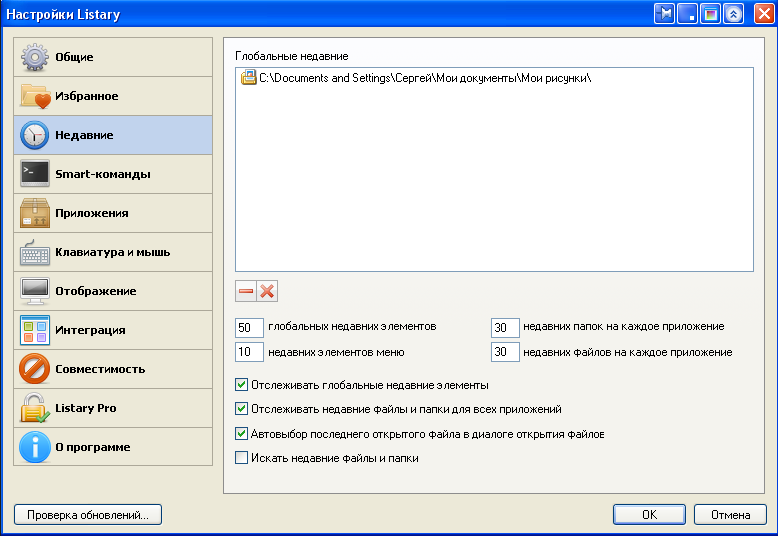Toggle tracking recent files for all applications

point(241,409)
